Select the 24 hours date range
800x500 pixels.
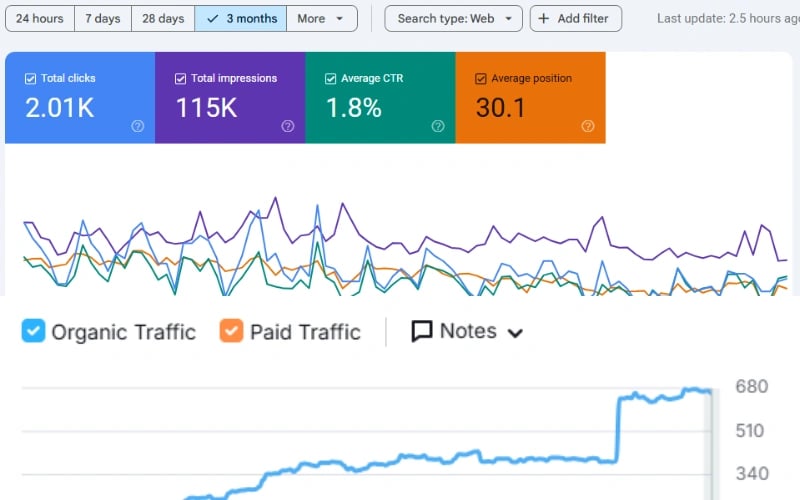[40, 18]
